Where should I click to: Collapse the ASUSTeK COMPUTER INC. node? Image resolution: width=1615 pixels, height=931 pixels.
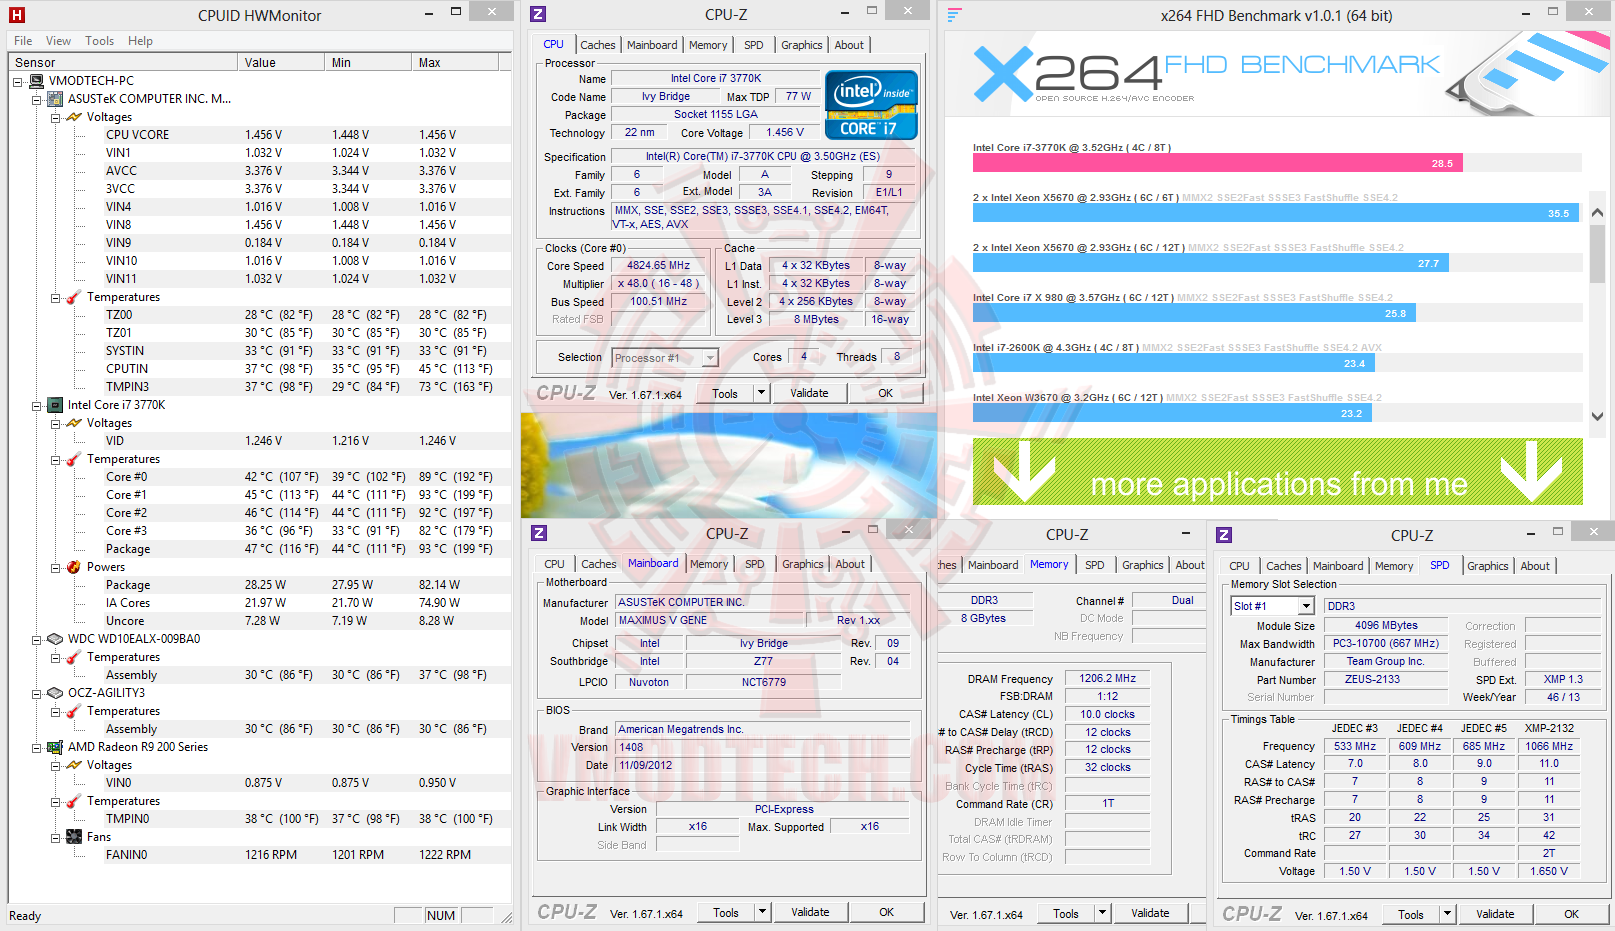tap(37, 99)
